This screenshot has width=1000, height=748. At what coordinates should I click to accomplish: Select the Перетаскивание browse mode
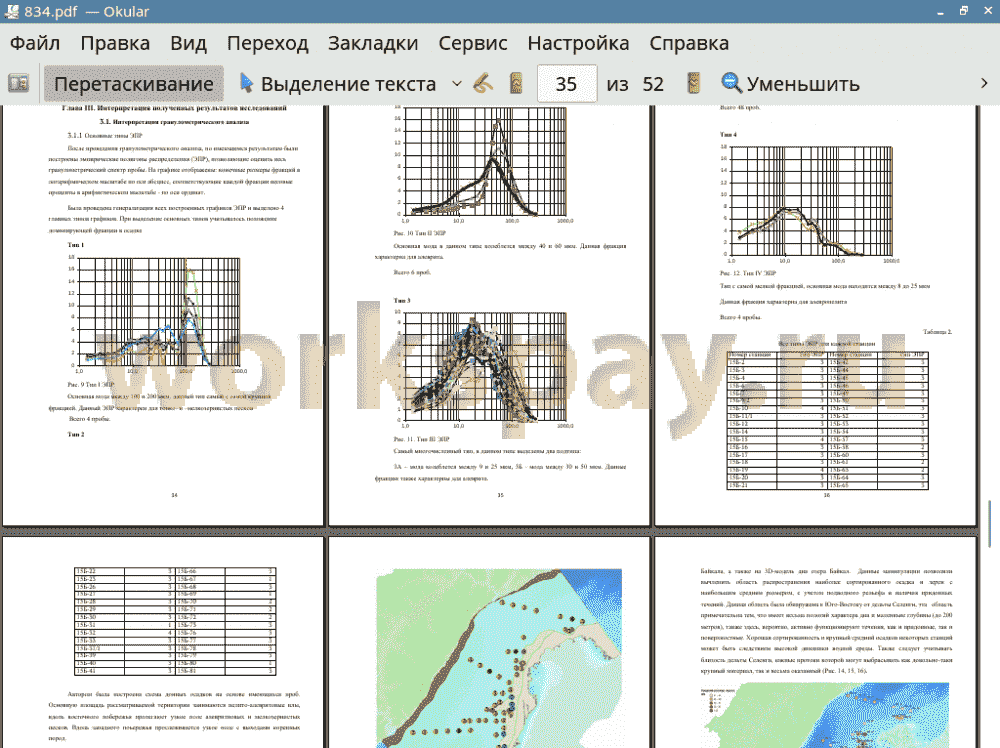click(x=133, y=84)
